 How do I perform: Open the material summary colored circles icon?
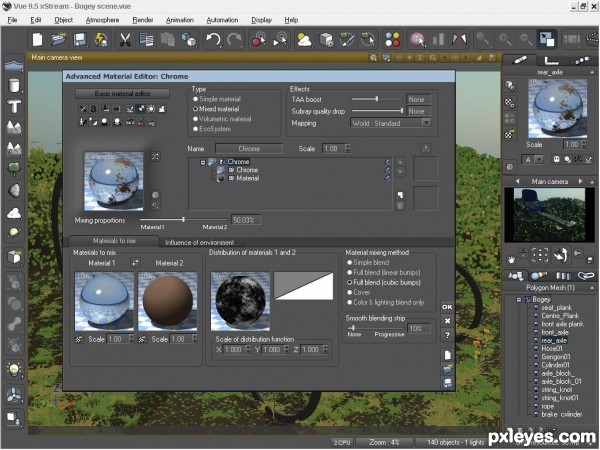[393, 39]
